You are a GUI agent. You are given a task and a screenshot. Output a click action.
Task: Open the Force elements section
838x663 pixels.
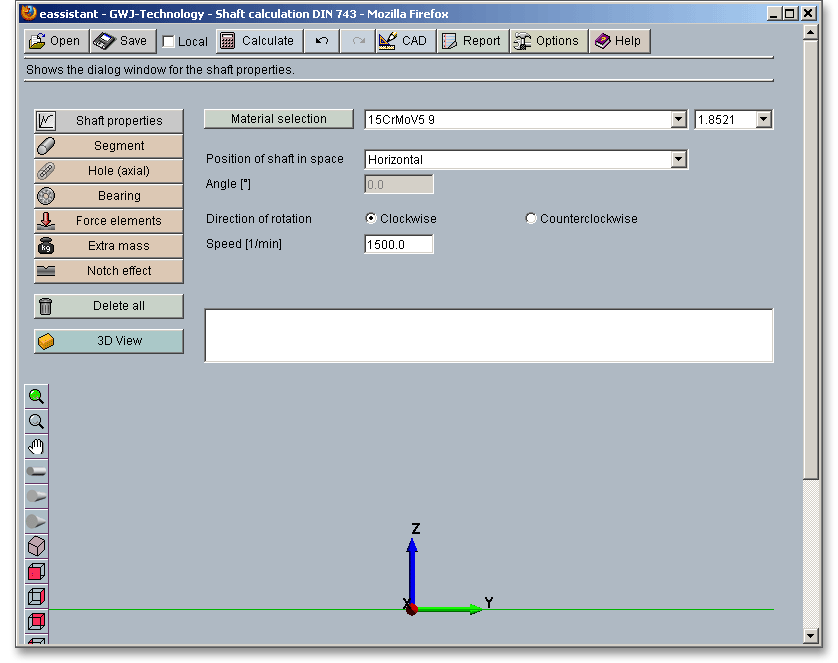coord(109,221)
